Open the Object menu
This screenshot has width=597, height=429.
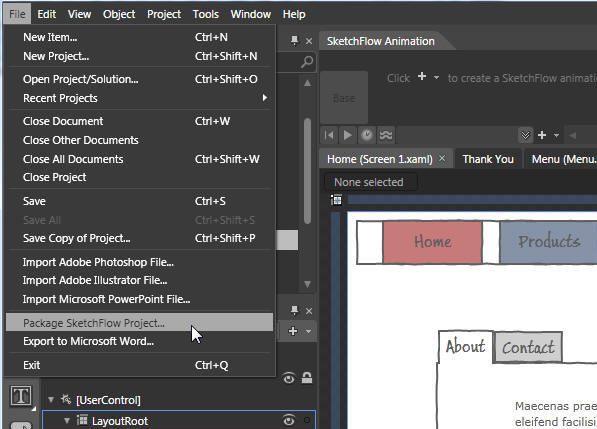click(119, 14)
